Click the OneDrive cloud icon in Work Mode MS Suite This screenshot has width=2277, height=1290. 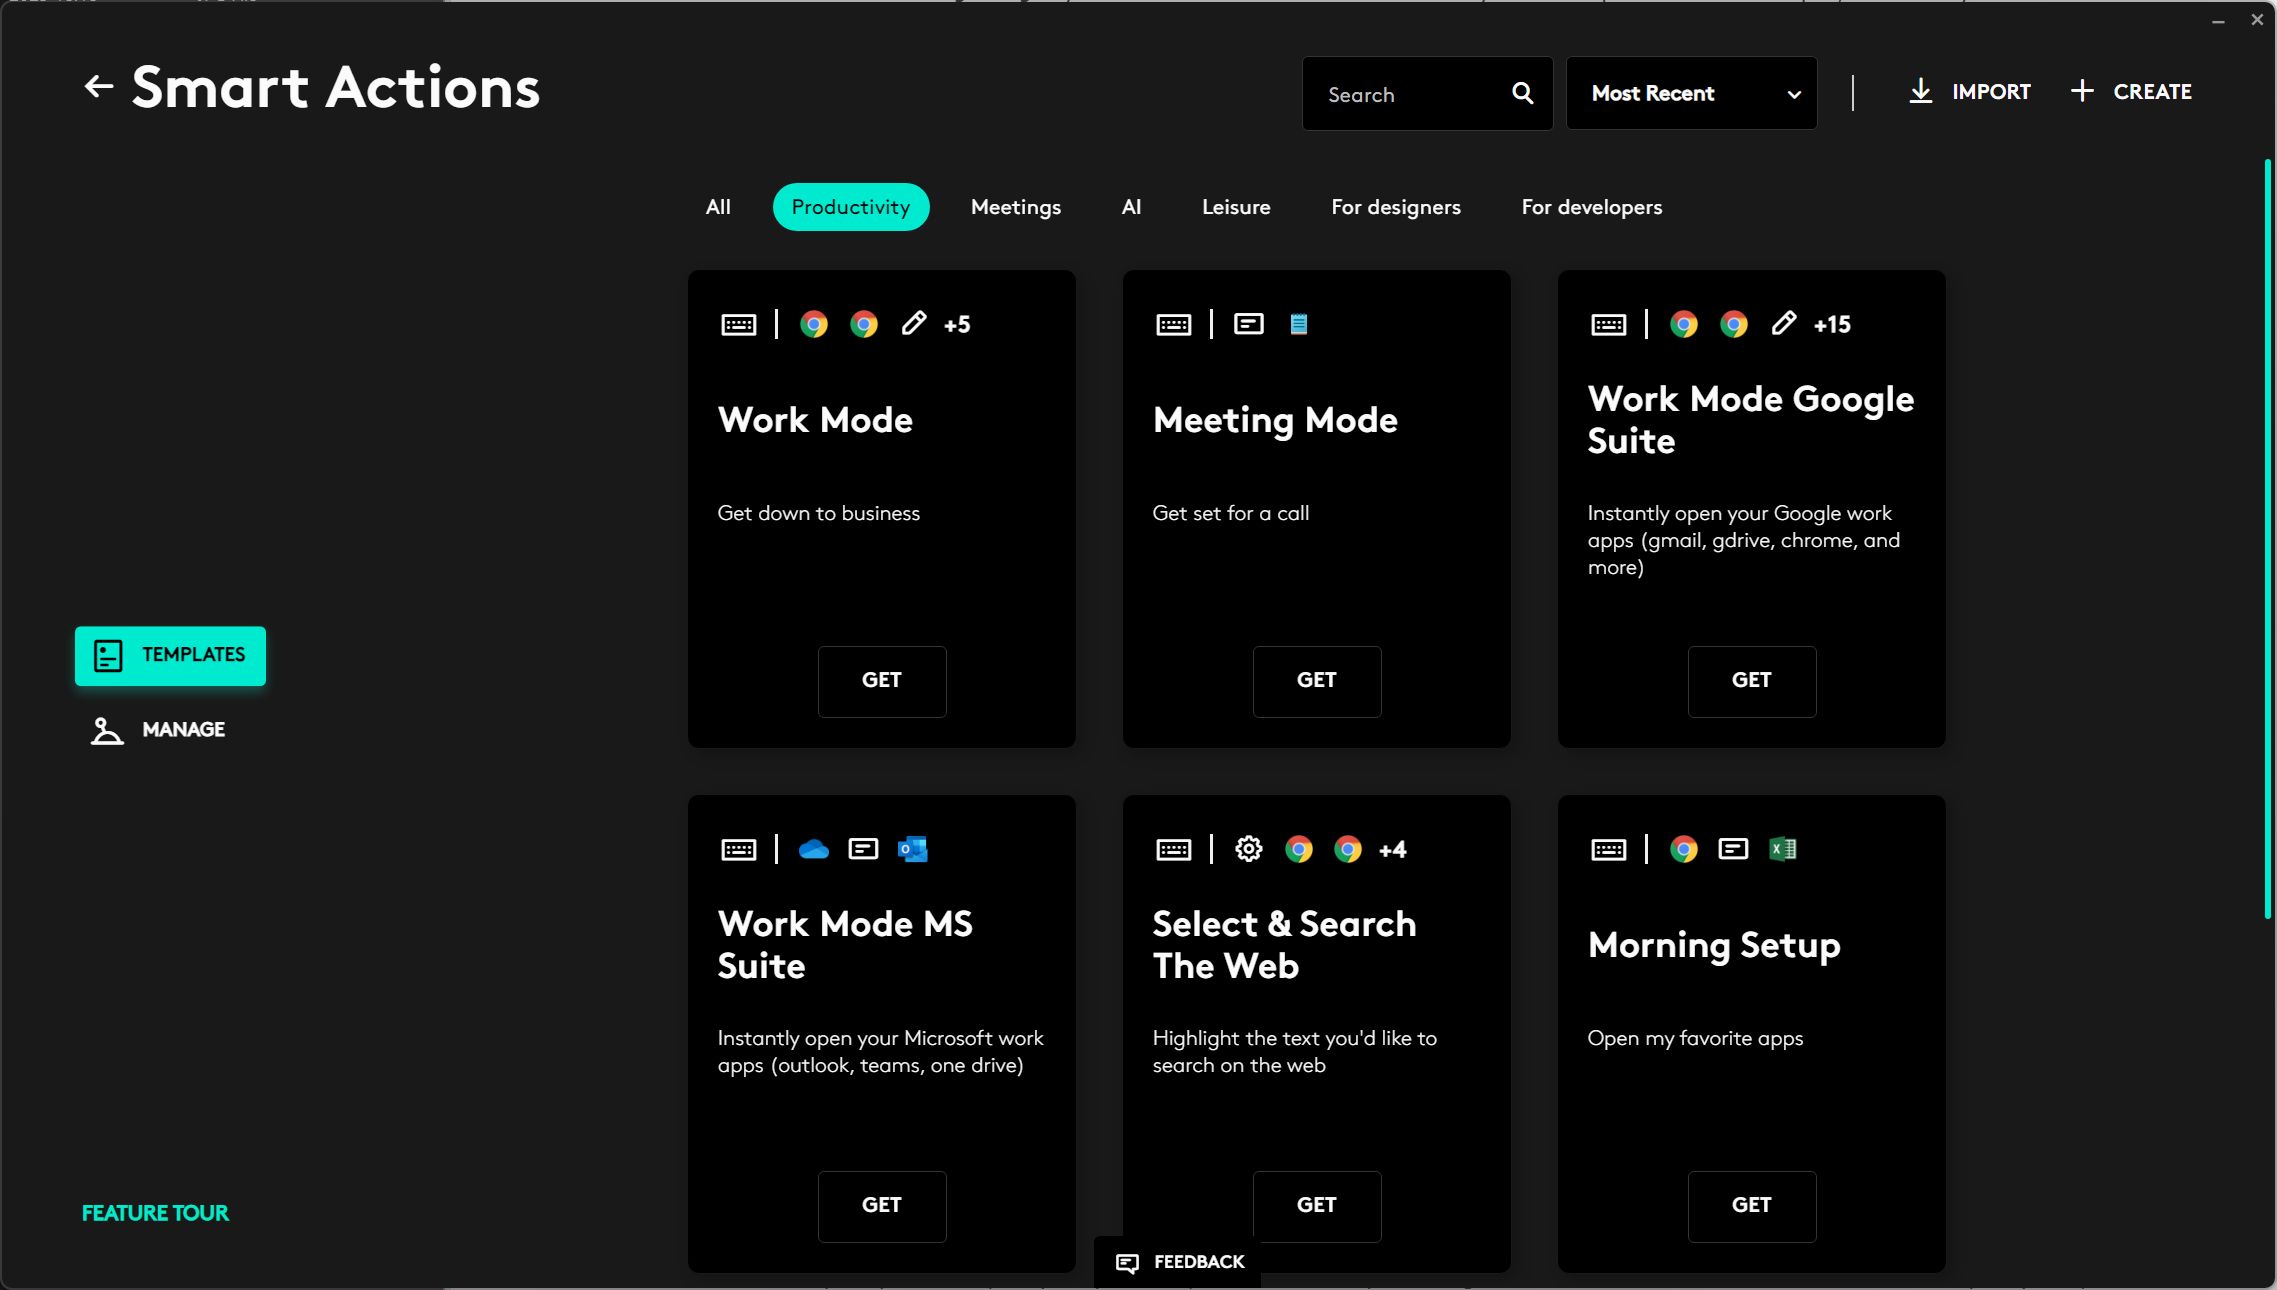(814, 849)
